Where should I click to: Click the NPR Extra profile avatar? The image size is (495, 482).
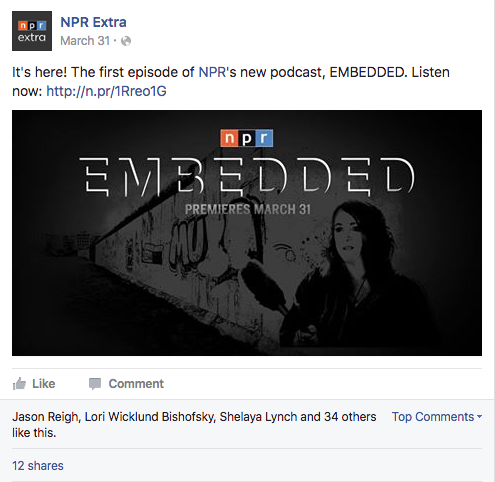point(32,31)
